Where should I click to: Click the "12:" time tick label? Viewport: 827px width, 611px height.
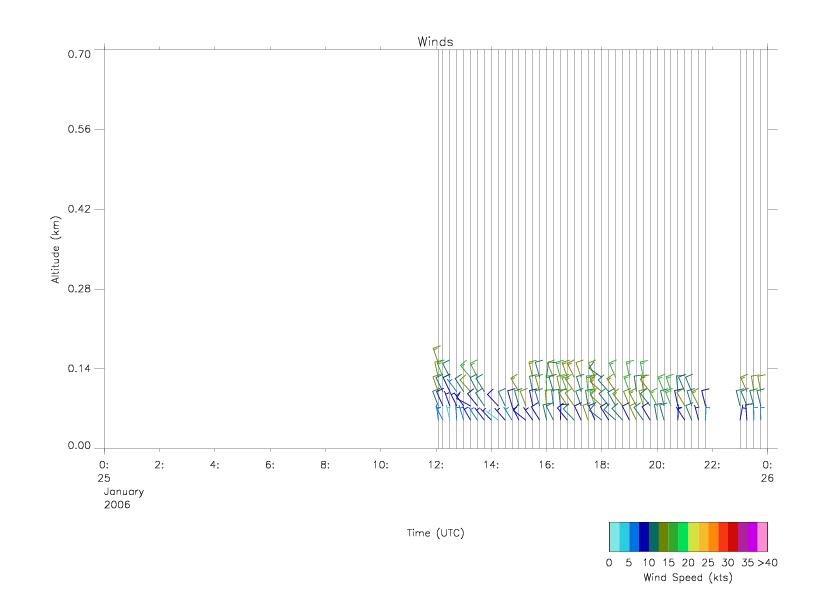coord(436,465)
